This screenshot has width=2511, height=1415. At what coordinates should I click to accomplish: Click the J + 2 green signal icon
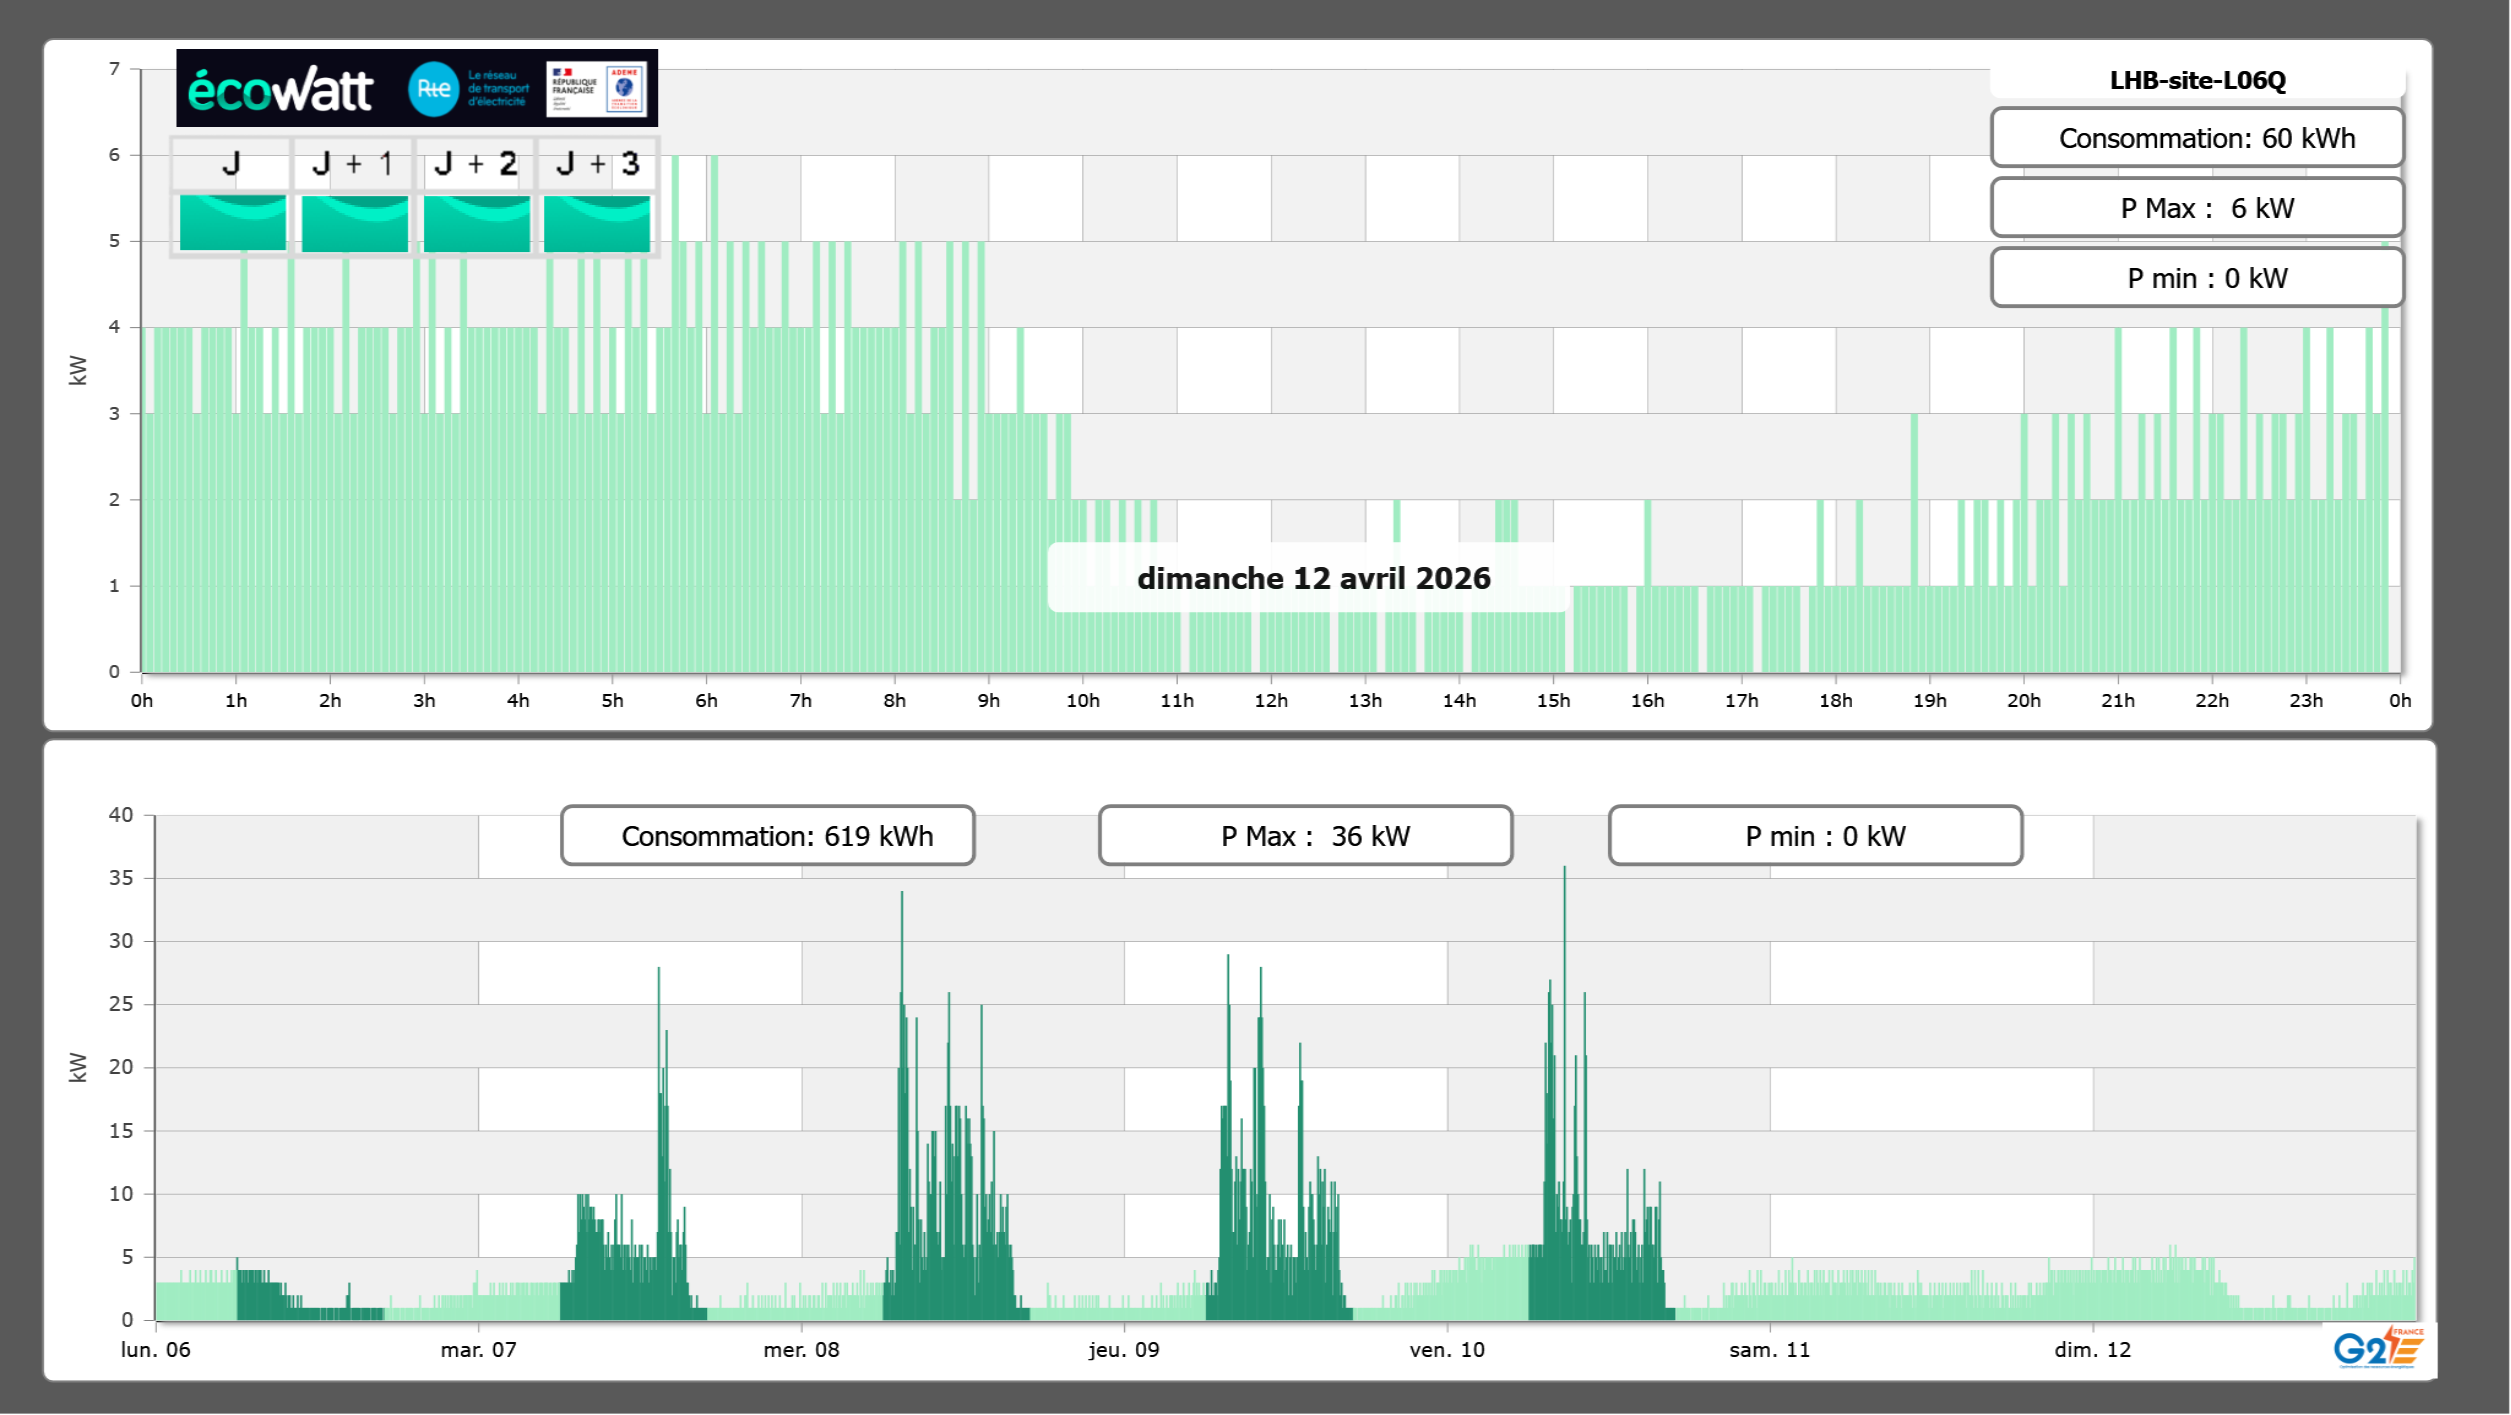[476, 223]
